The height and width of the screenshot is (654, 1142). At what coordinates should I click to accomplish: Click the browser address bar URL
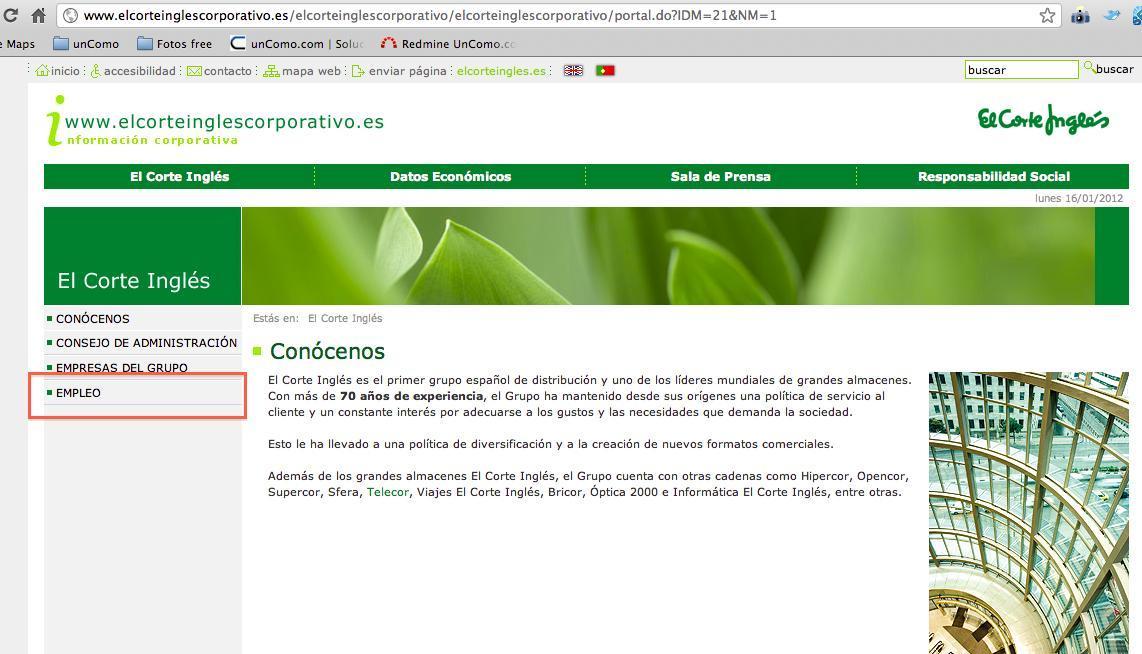click(430, 15)
